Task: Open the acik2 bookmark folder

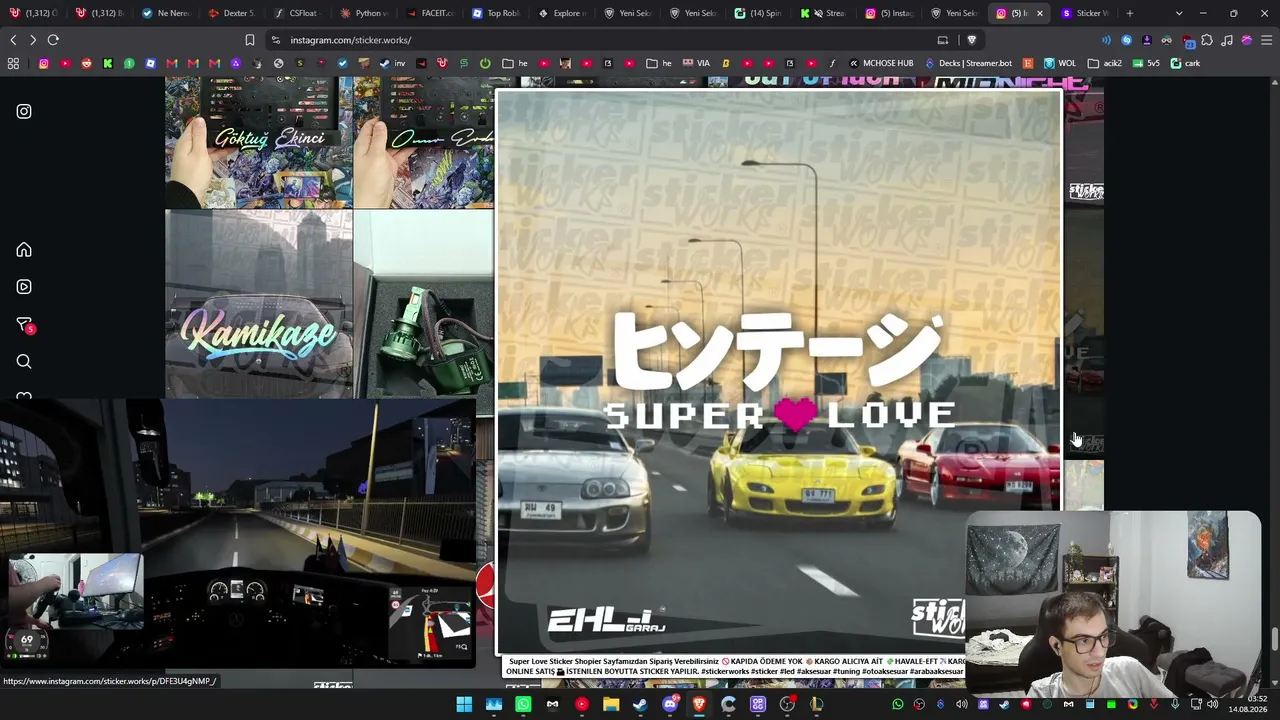Action: click(x=1105, y=63)
